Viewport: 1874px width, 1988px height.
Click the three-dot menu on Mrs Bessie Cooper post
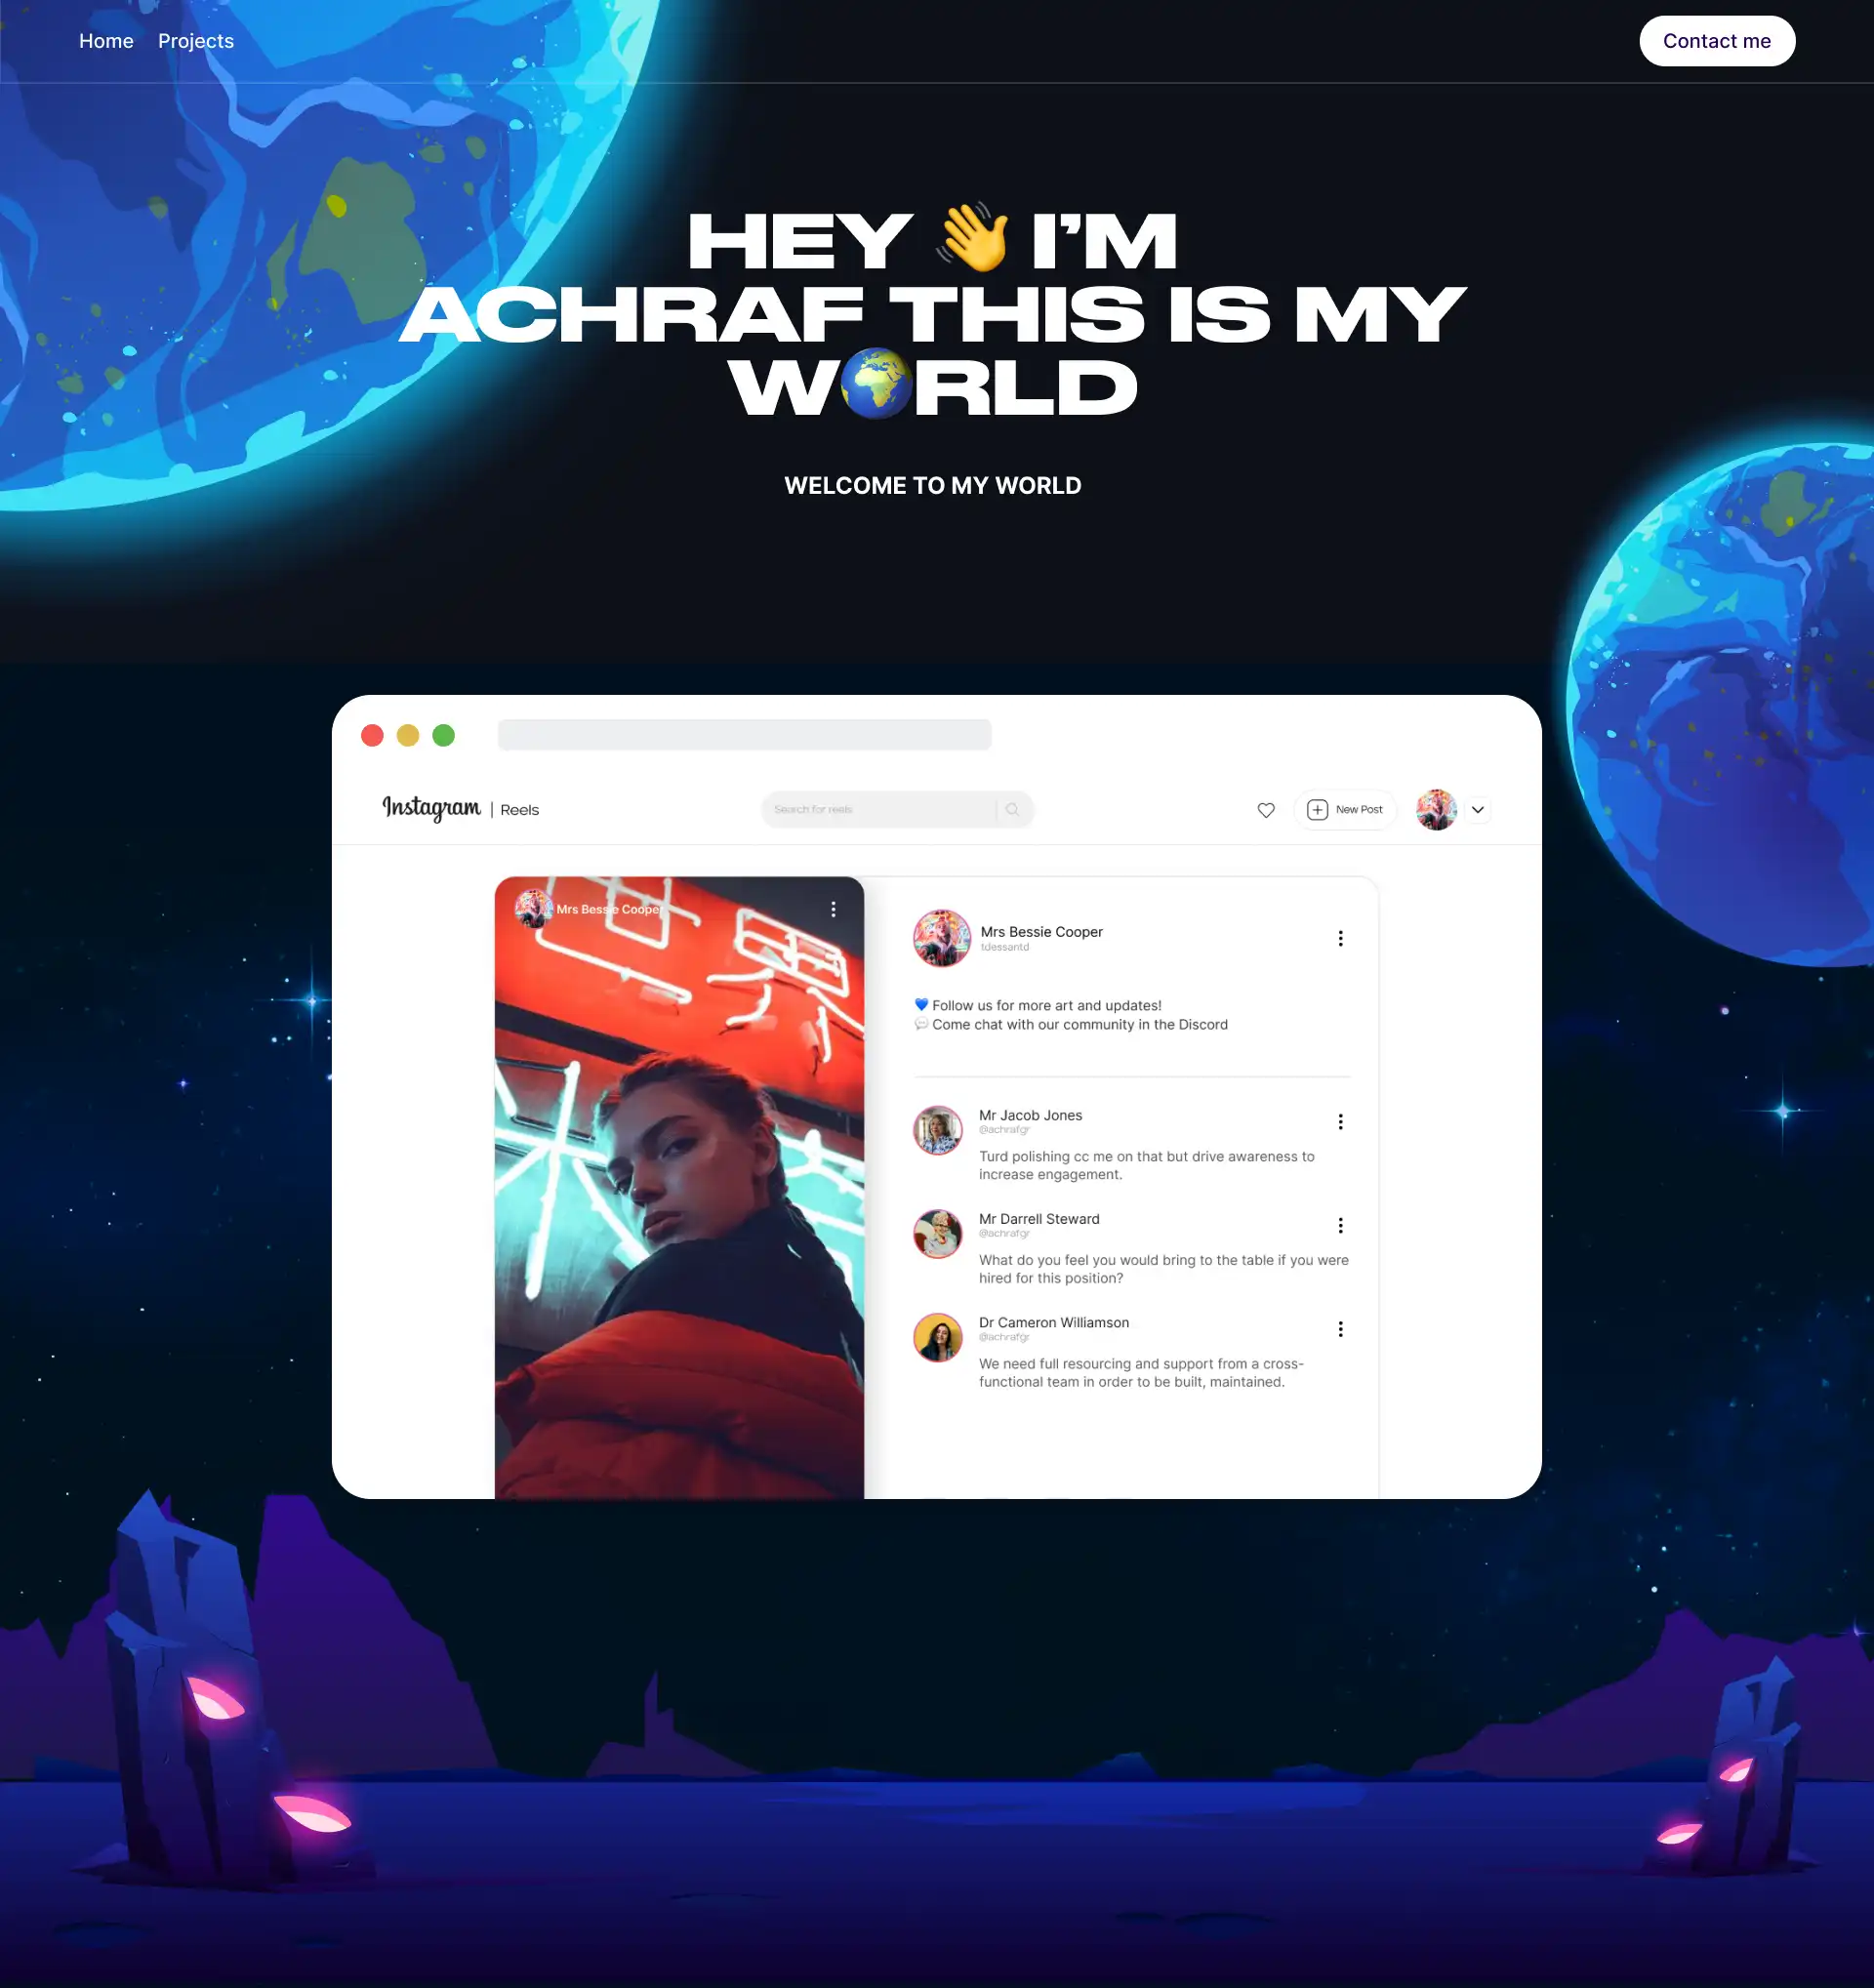[1340, 937]
